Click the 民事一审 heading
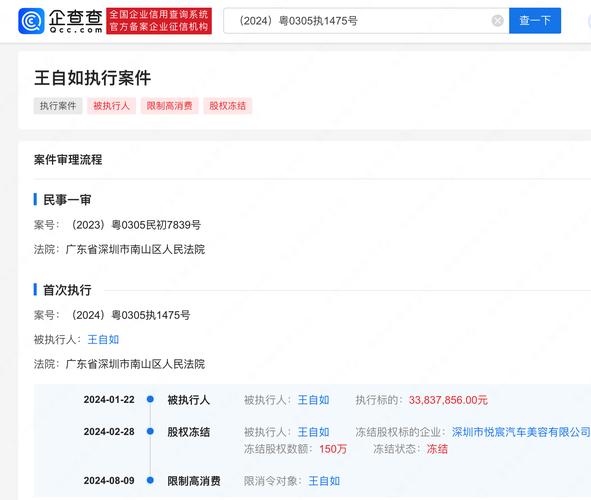The height and width of the screenshot is (500, 591). [x=67, y=200]
